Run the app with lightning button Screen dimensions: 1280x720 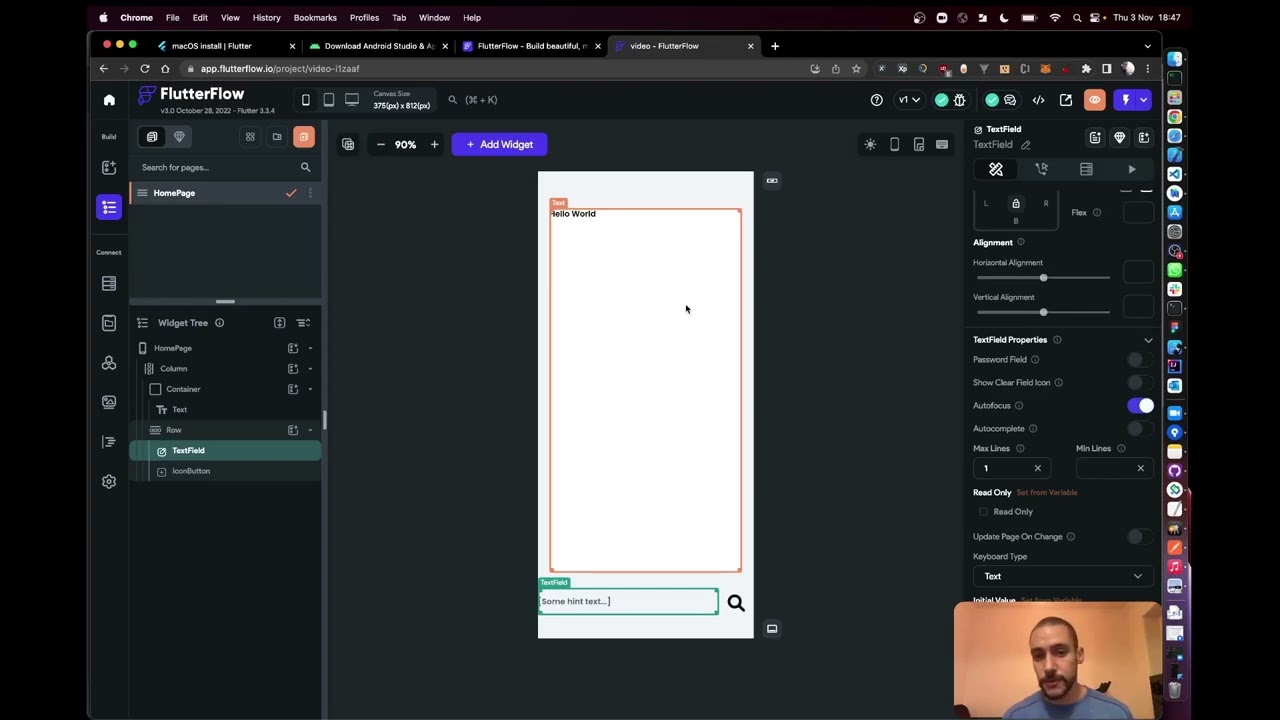[x=1125, y=100]
